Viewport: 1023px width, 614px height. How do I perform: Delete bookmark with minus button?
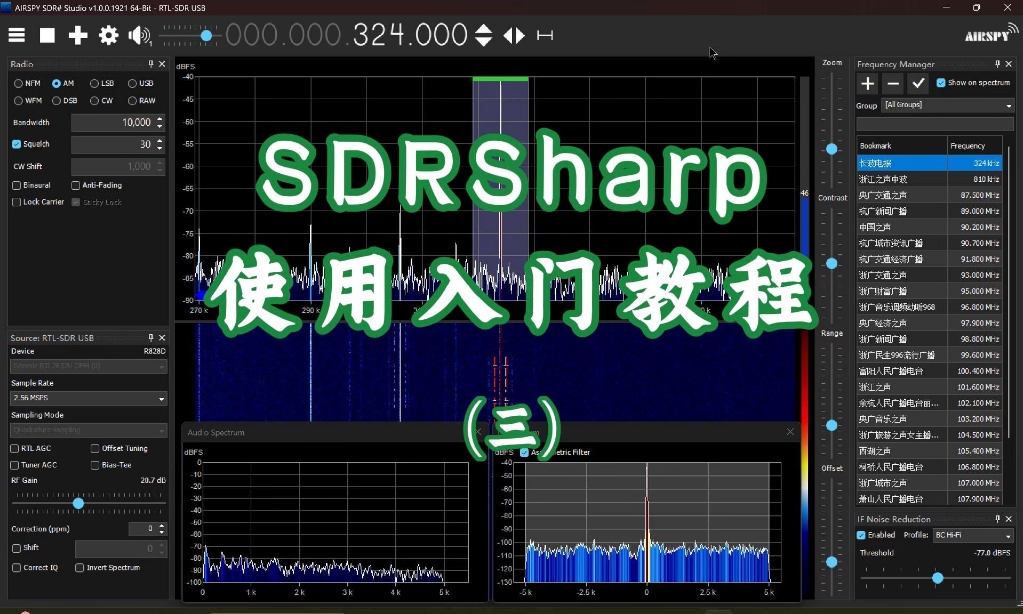(893, 84)
